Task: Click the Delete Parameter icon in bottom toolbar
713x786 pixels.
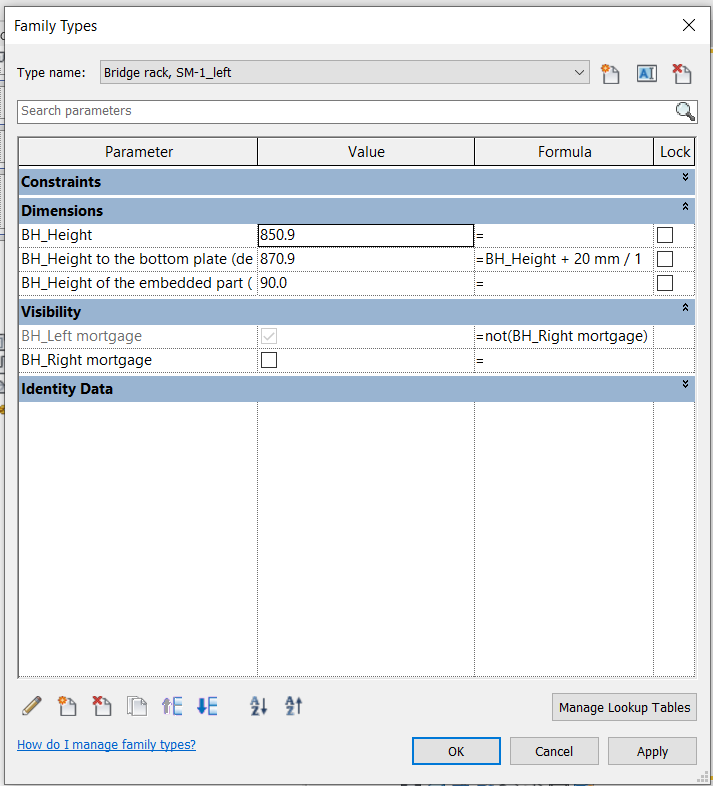Action: point(101,706)
